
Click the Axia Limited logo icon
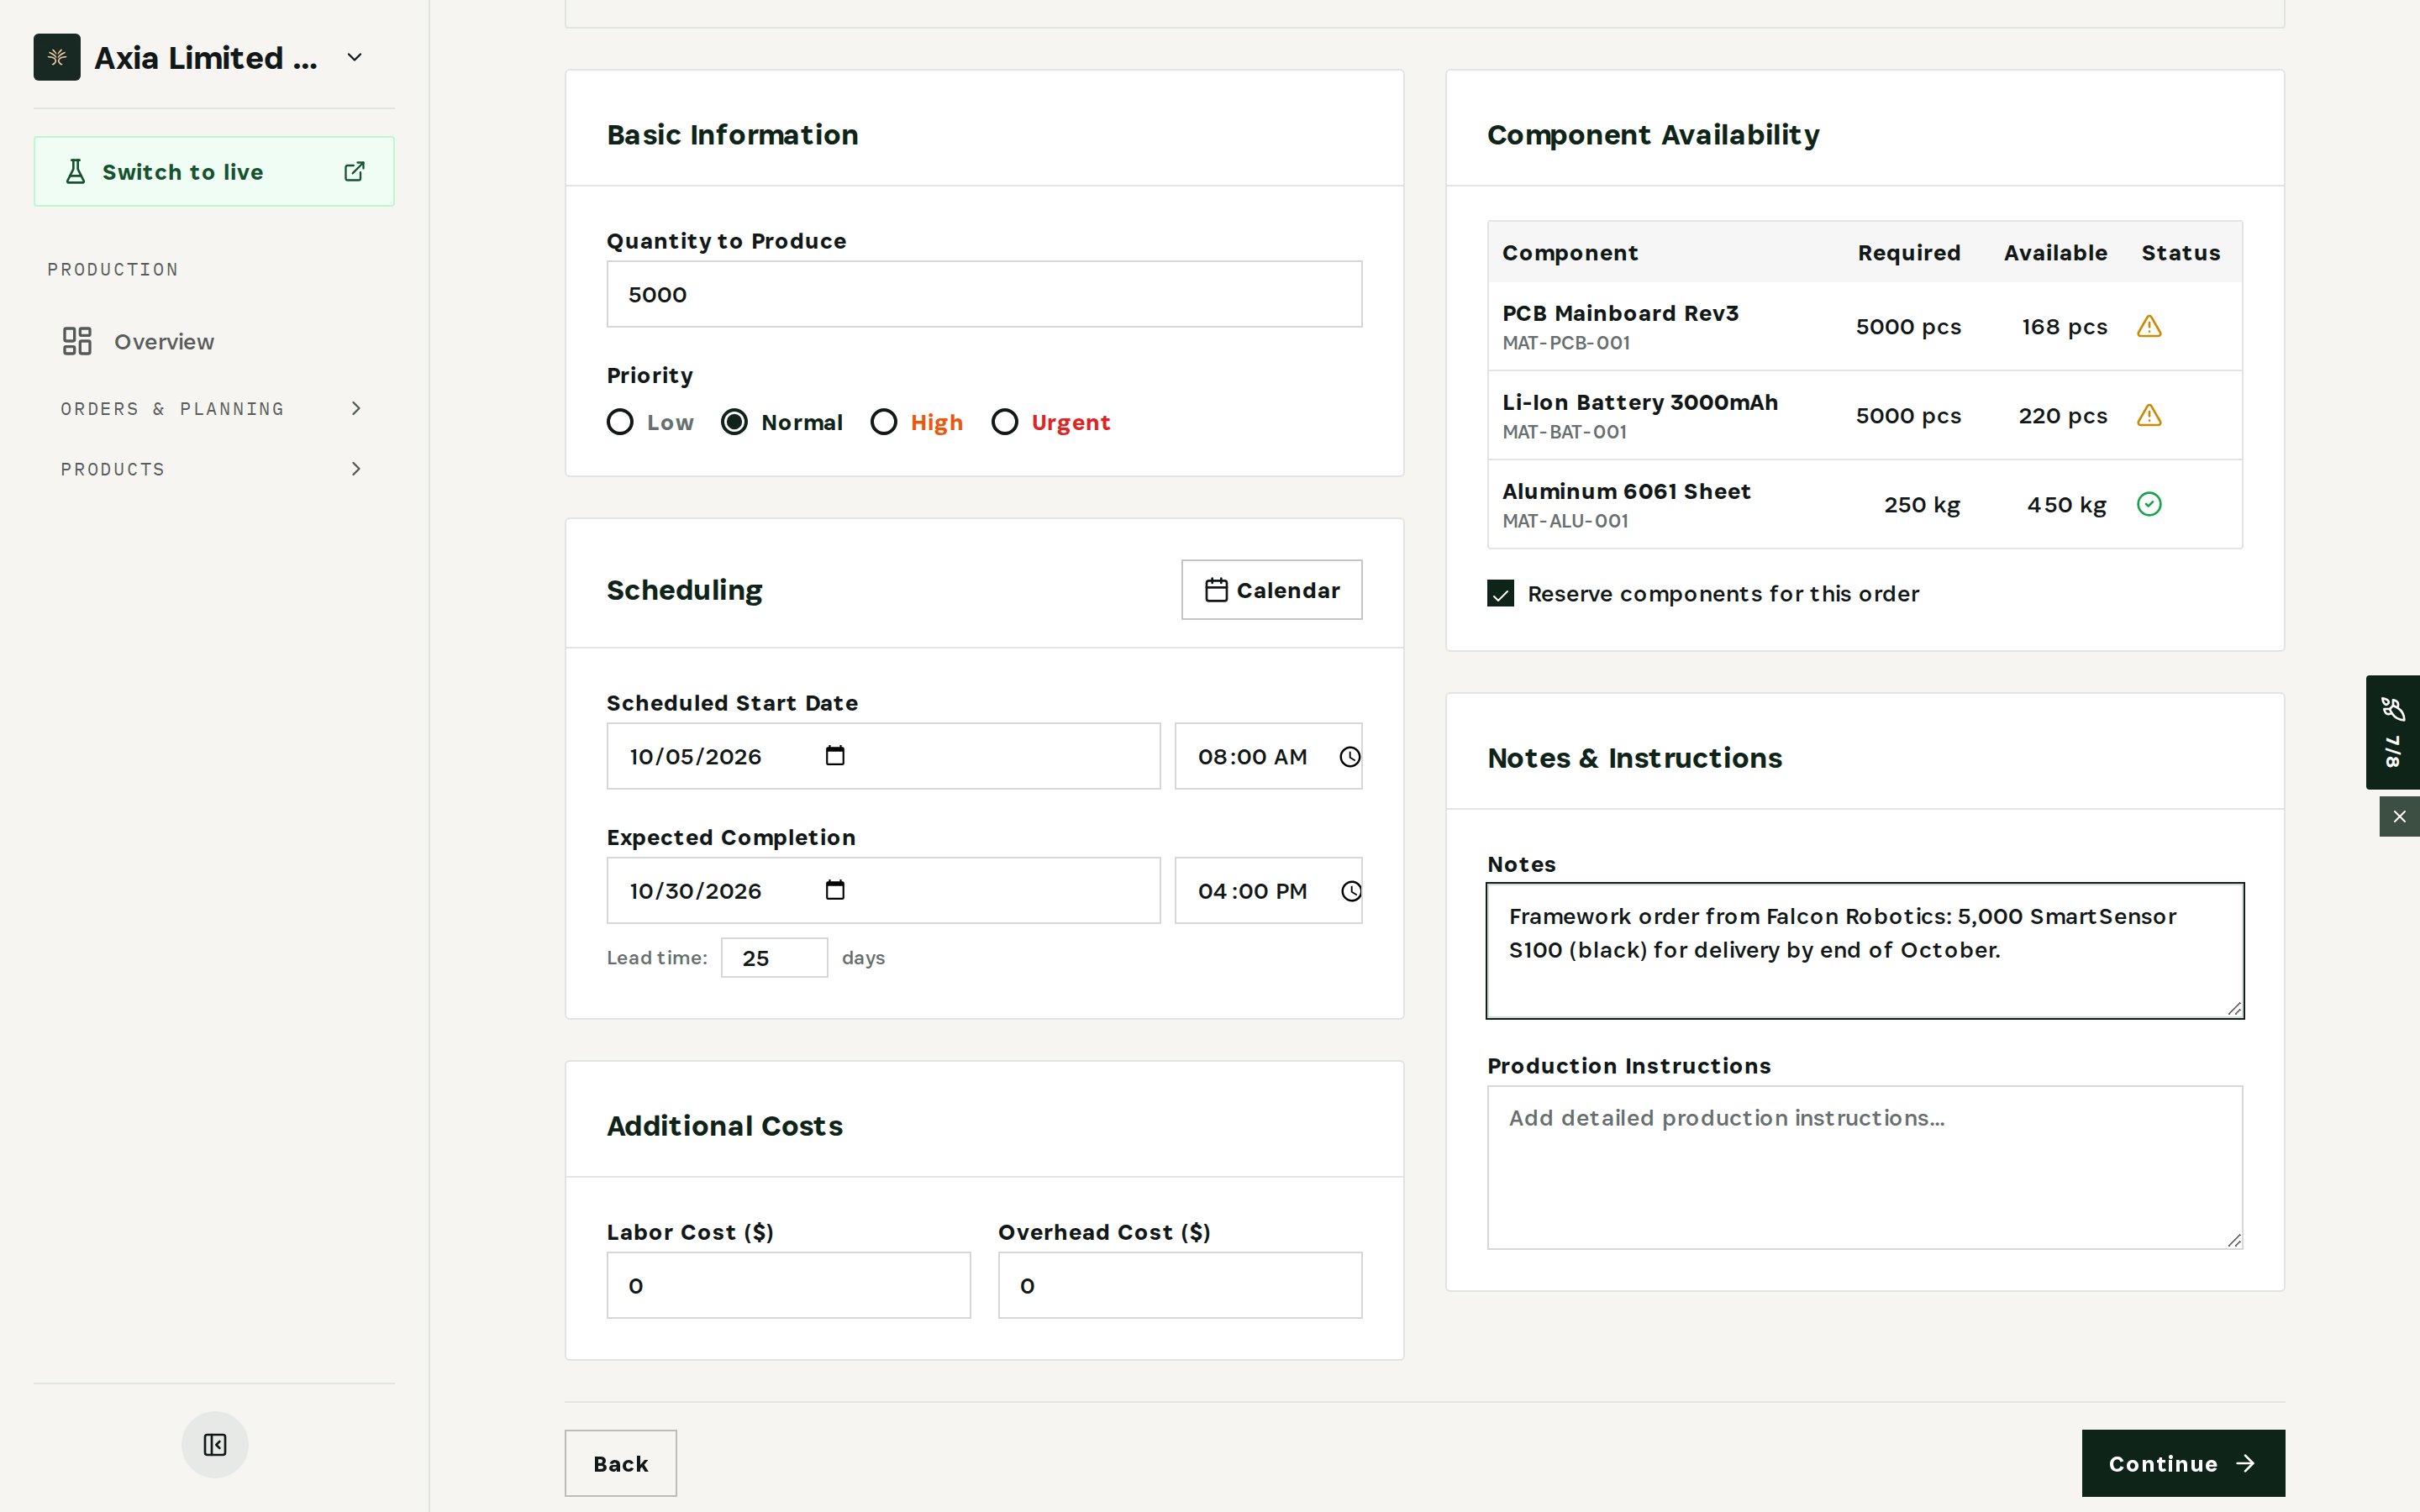pyautogui.click(x=57, y=57)
